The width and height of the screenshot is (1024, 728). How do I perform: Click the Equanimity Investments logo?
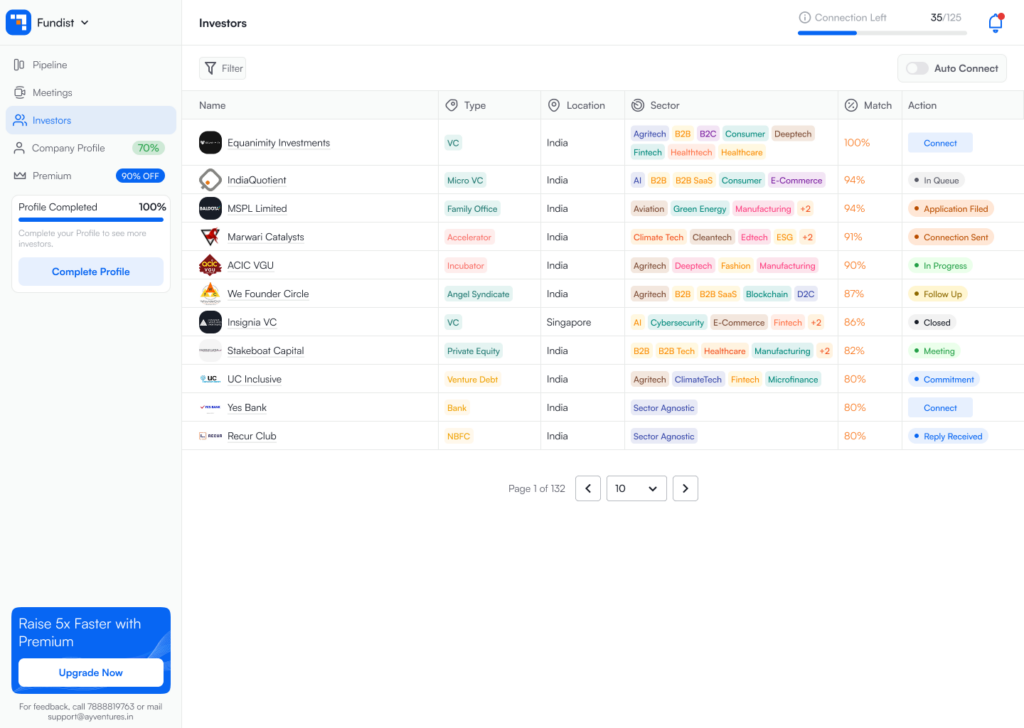pyautogui.click(x=210, y=143)
